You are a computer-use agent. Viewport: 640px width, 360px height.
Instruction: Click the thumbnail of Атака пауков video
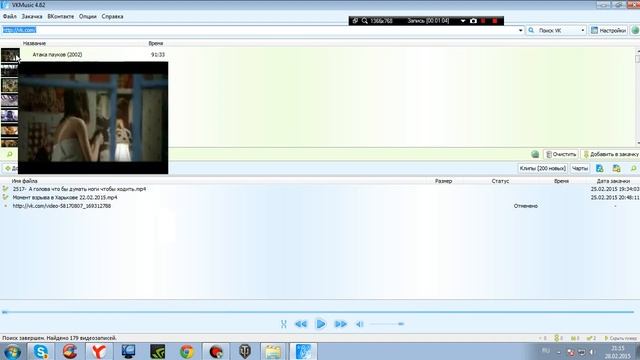(10, 55)
